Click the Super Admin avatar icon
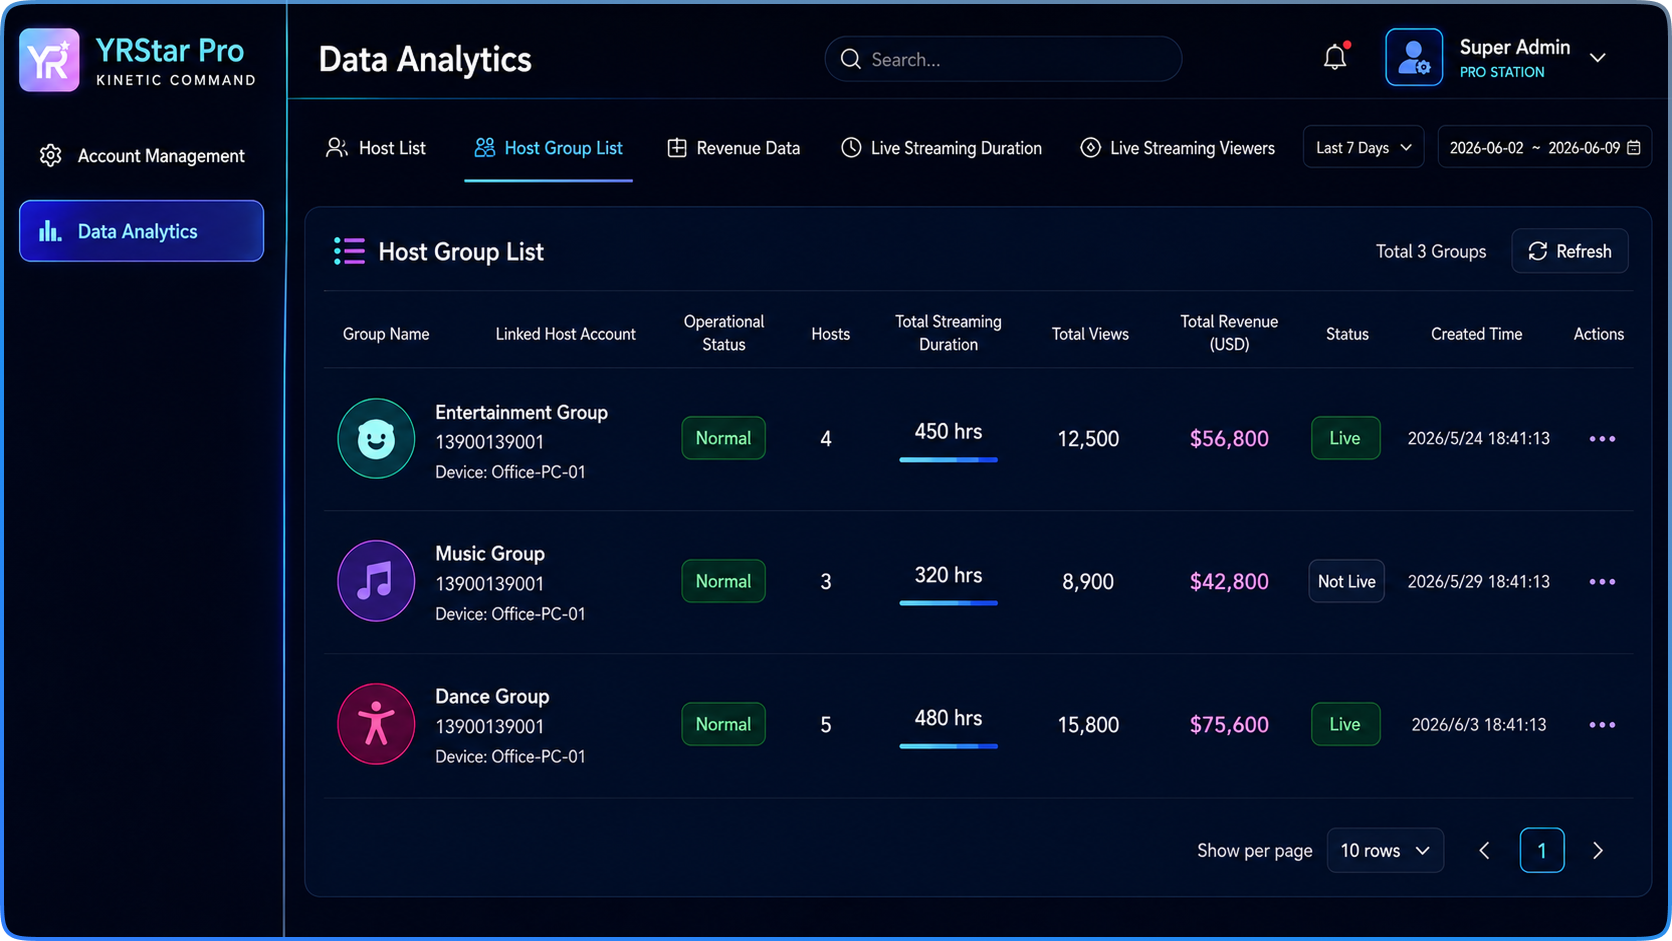Image resolution: width=1672 pixels, height=941 pixels. click(1413, 58)
